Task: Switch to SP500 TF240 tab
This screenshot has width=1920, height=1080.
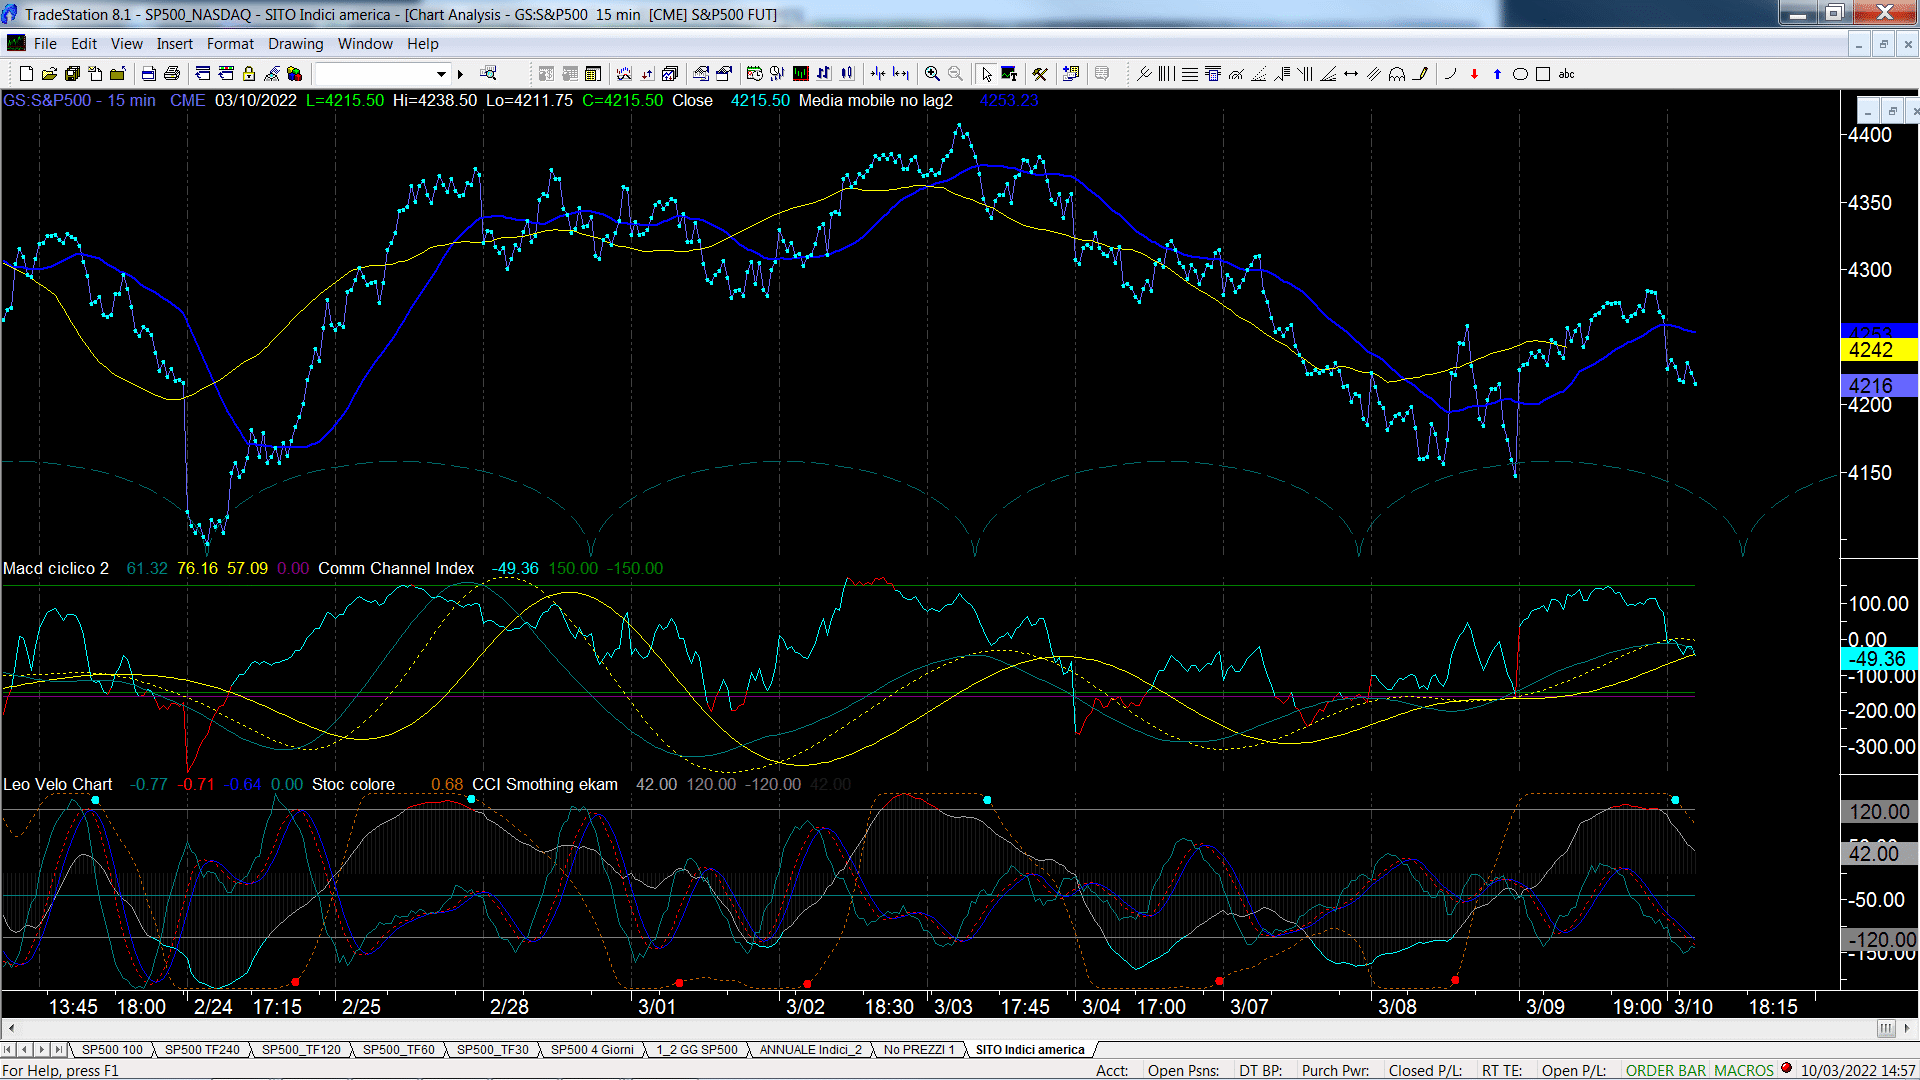Action: (x=202, y=1050)
